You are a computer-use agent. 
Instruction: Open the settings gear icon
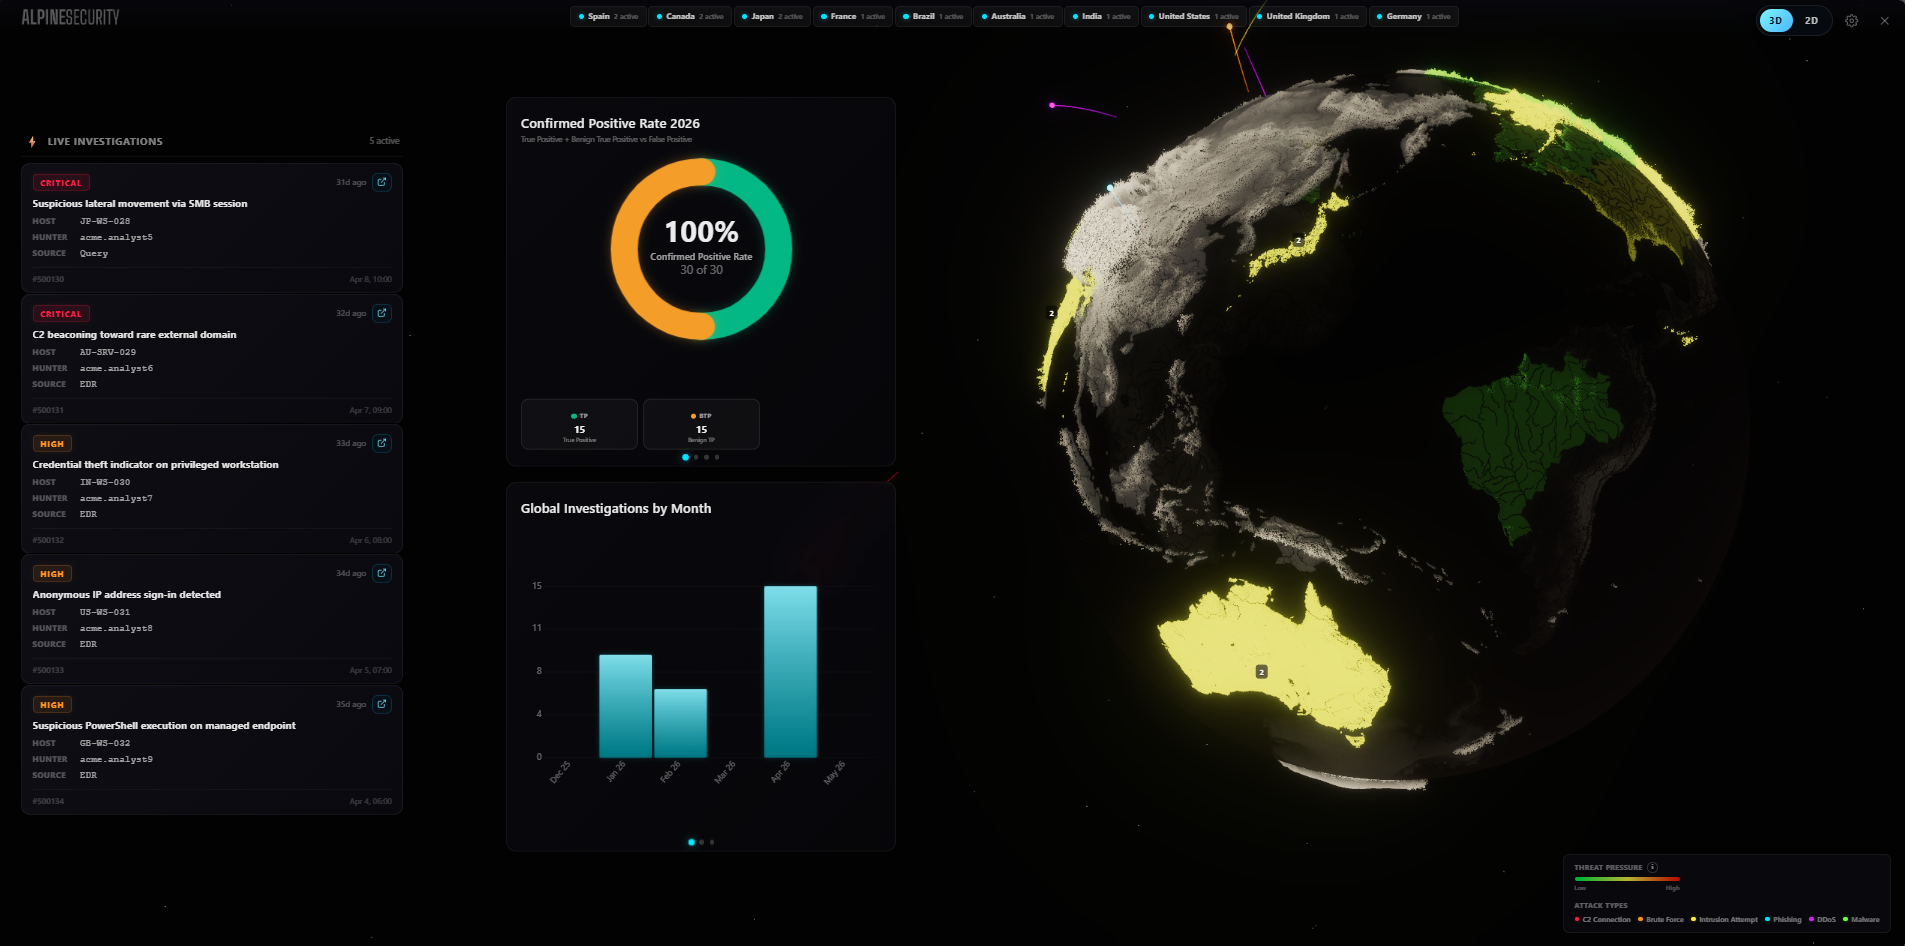tap(1852, 20)
